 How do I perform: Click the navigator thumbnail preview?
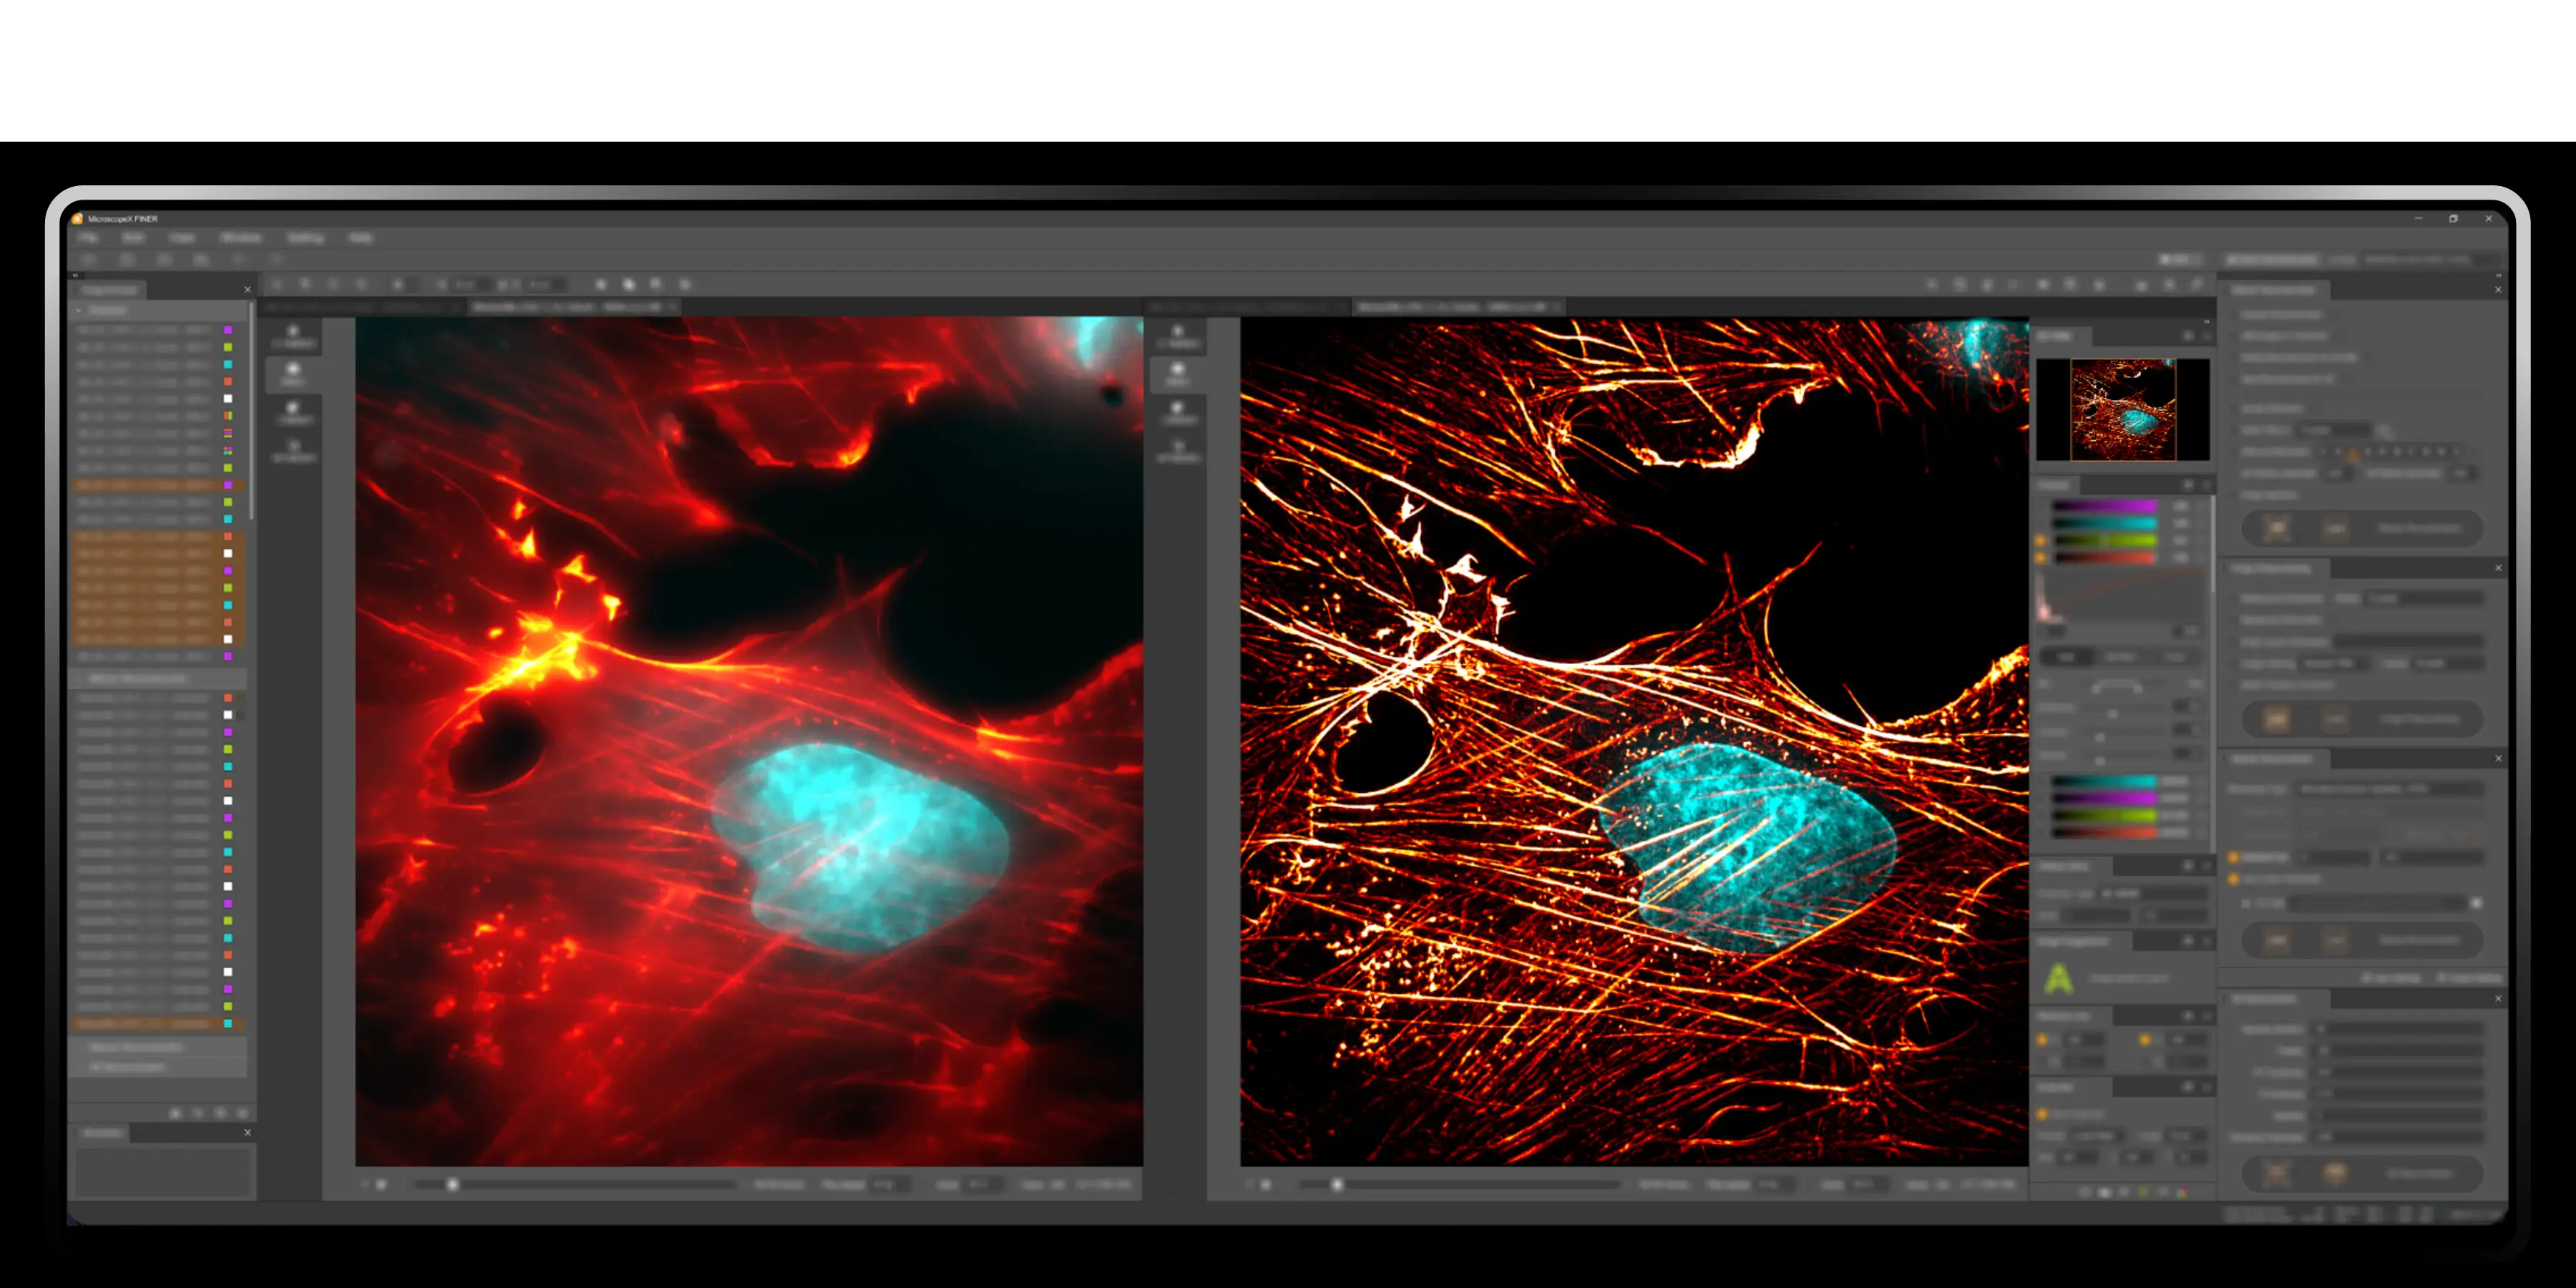tap(2123, 409)
